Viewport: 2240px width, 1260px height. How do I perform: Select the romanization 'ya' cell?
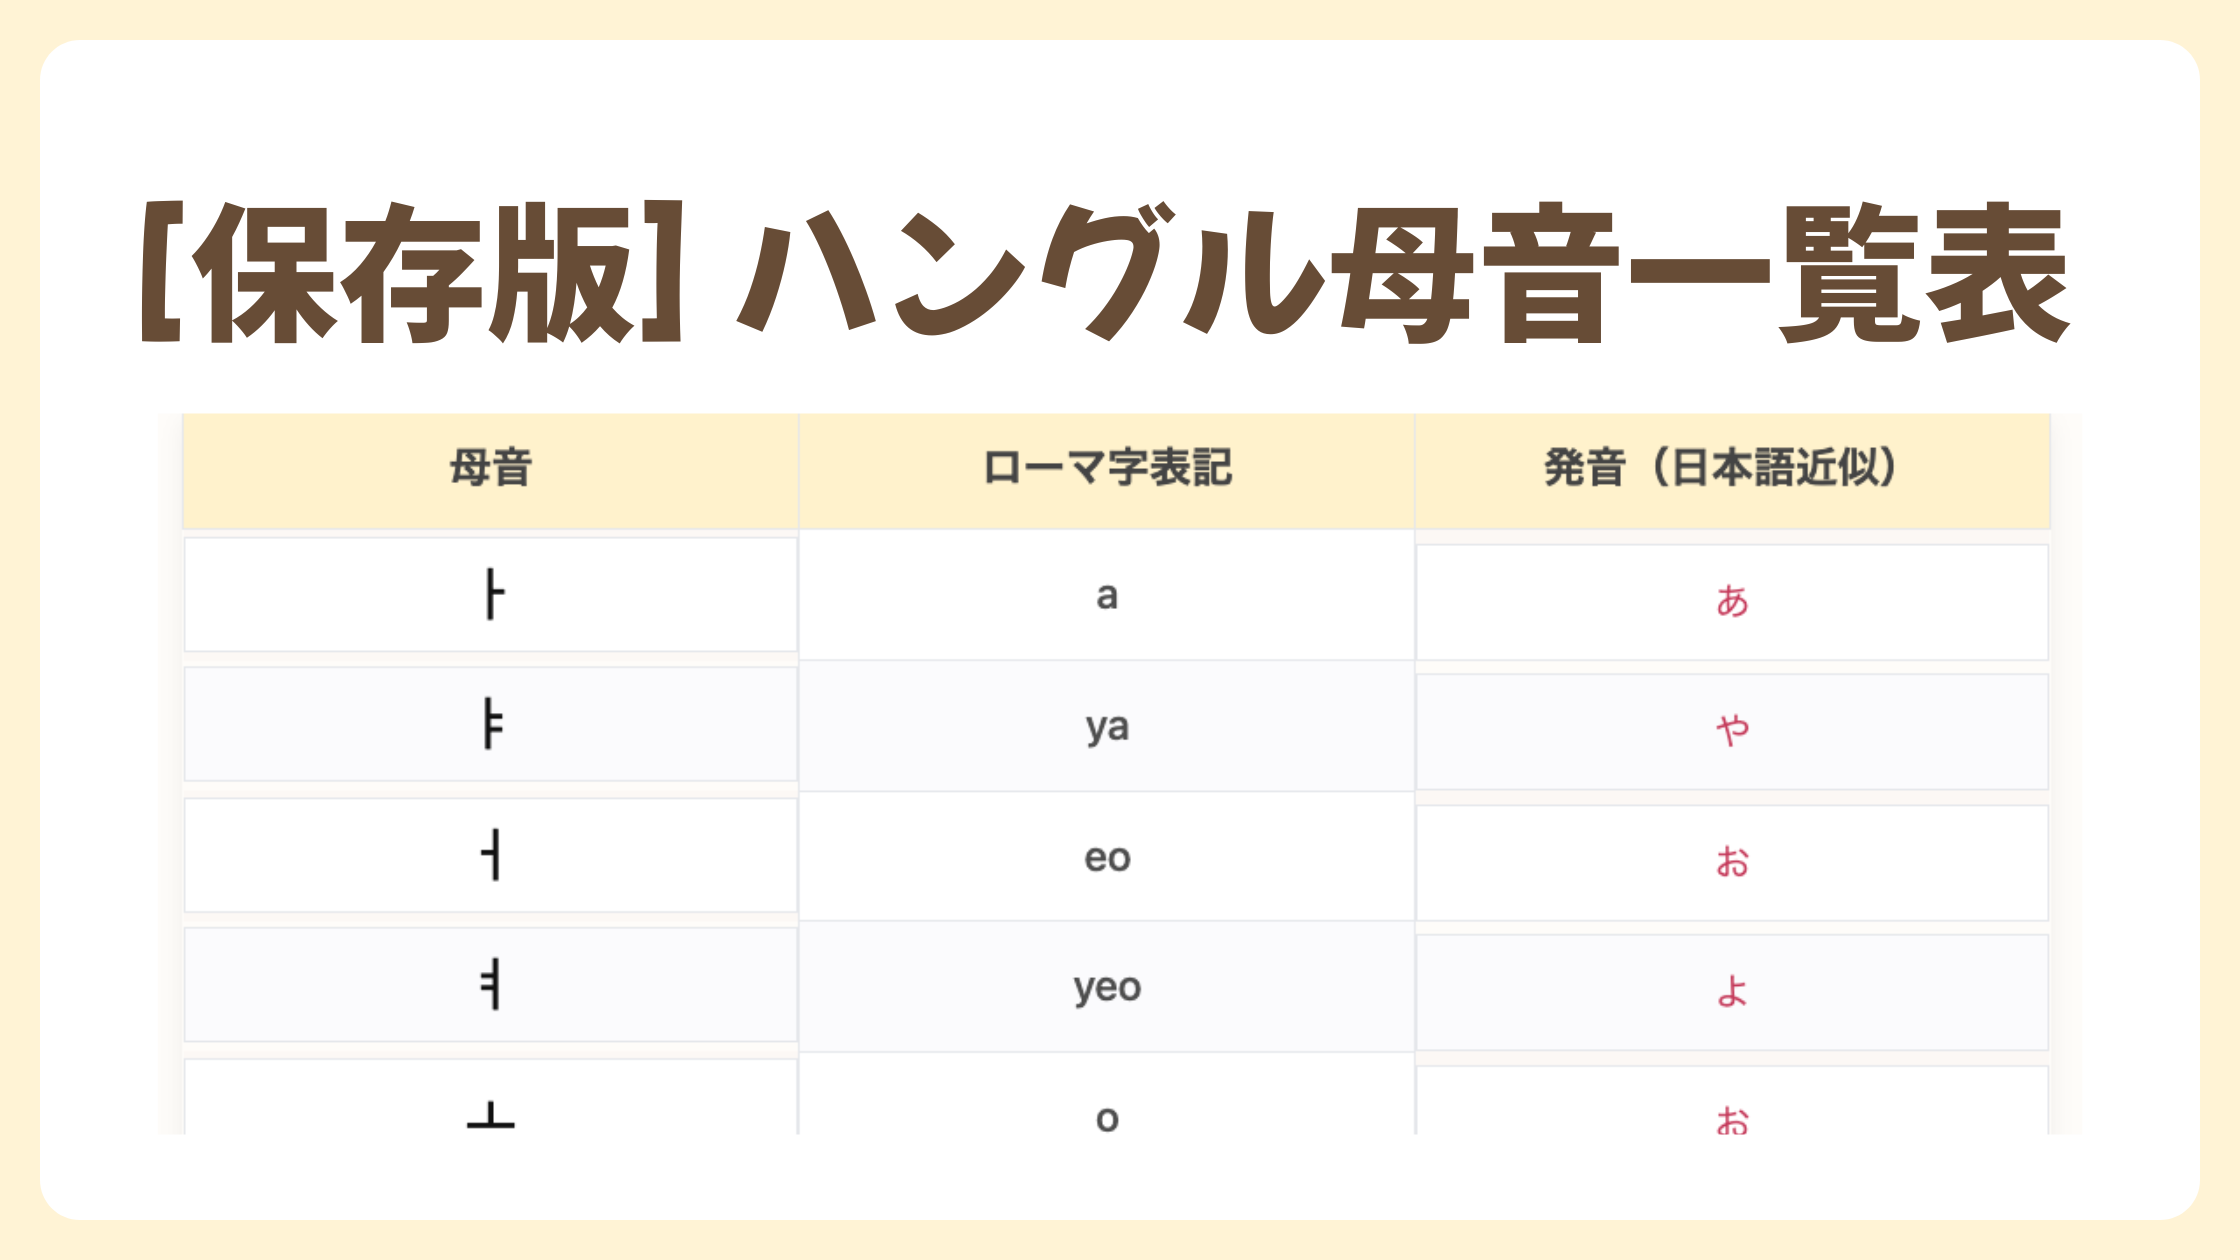[x=1106, y=726]
